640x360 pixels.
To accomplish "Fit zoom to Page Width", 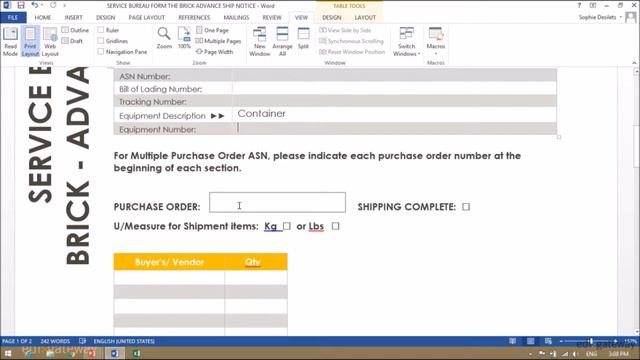I will point(214,52).
